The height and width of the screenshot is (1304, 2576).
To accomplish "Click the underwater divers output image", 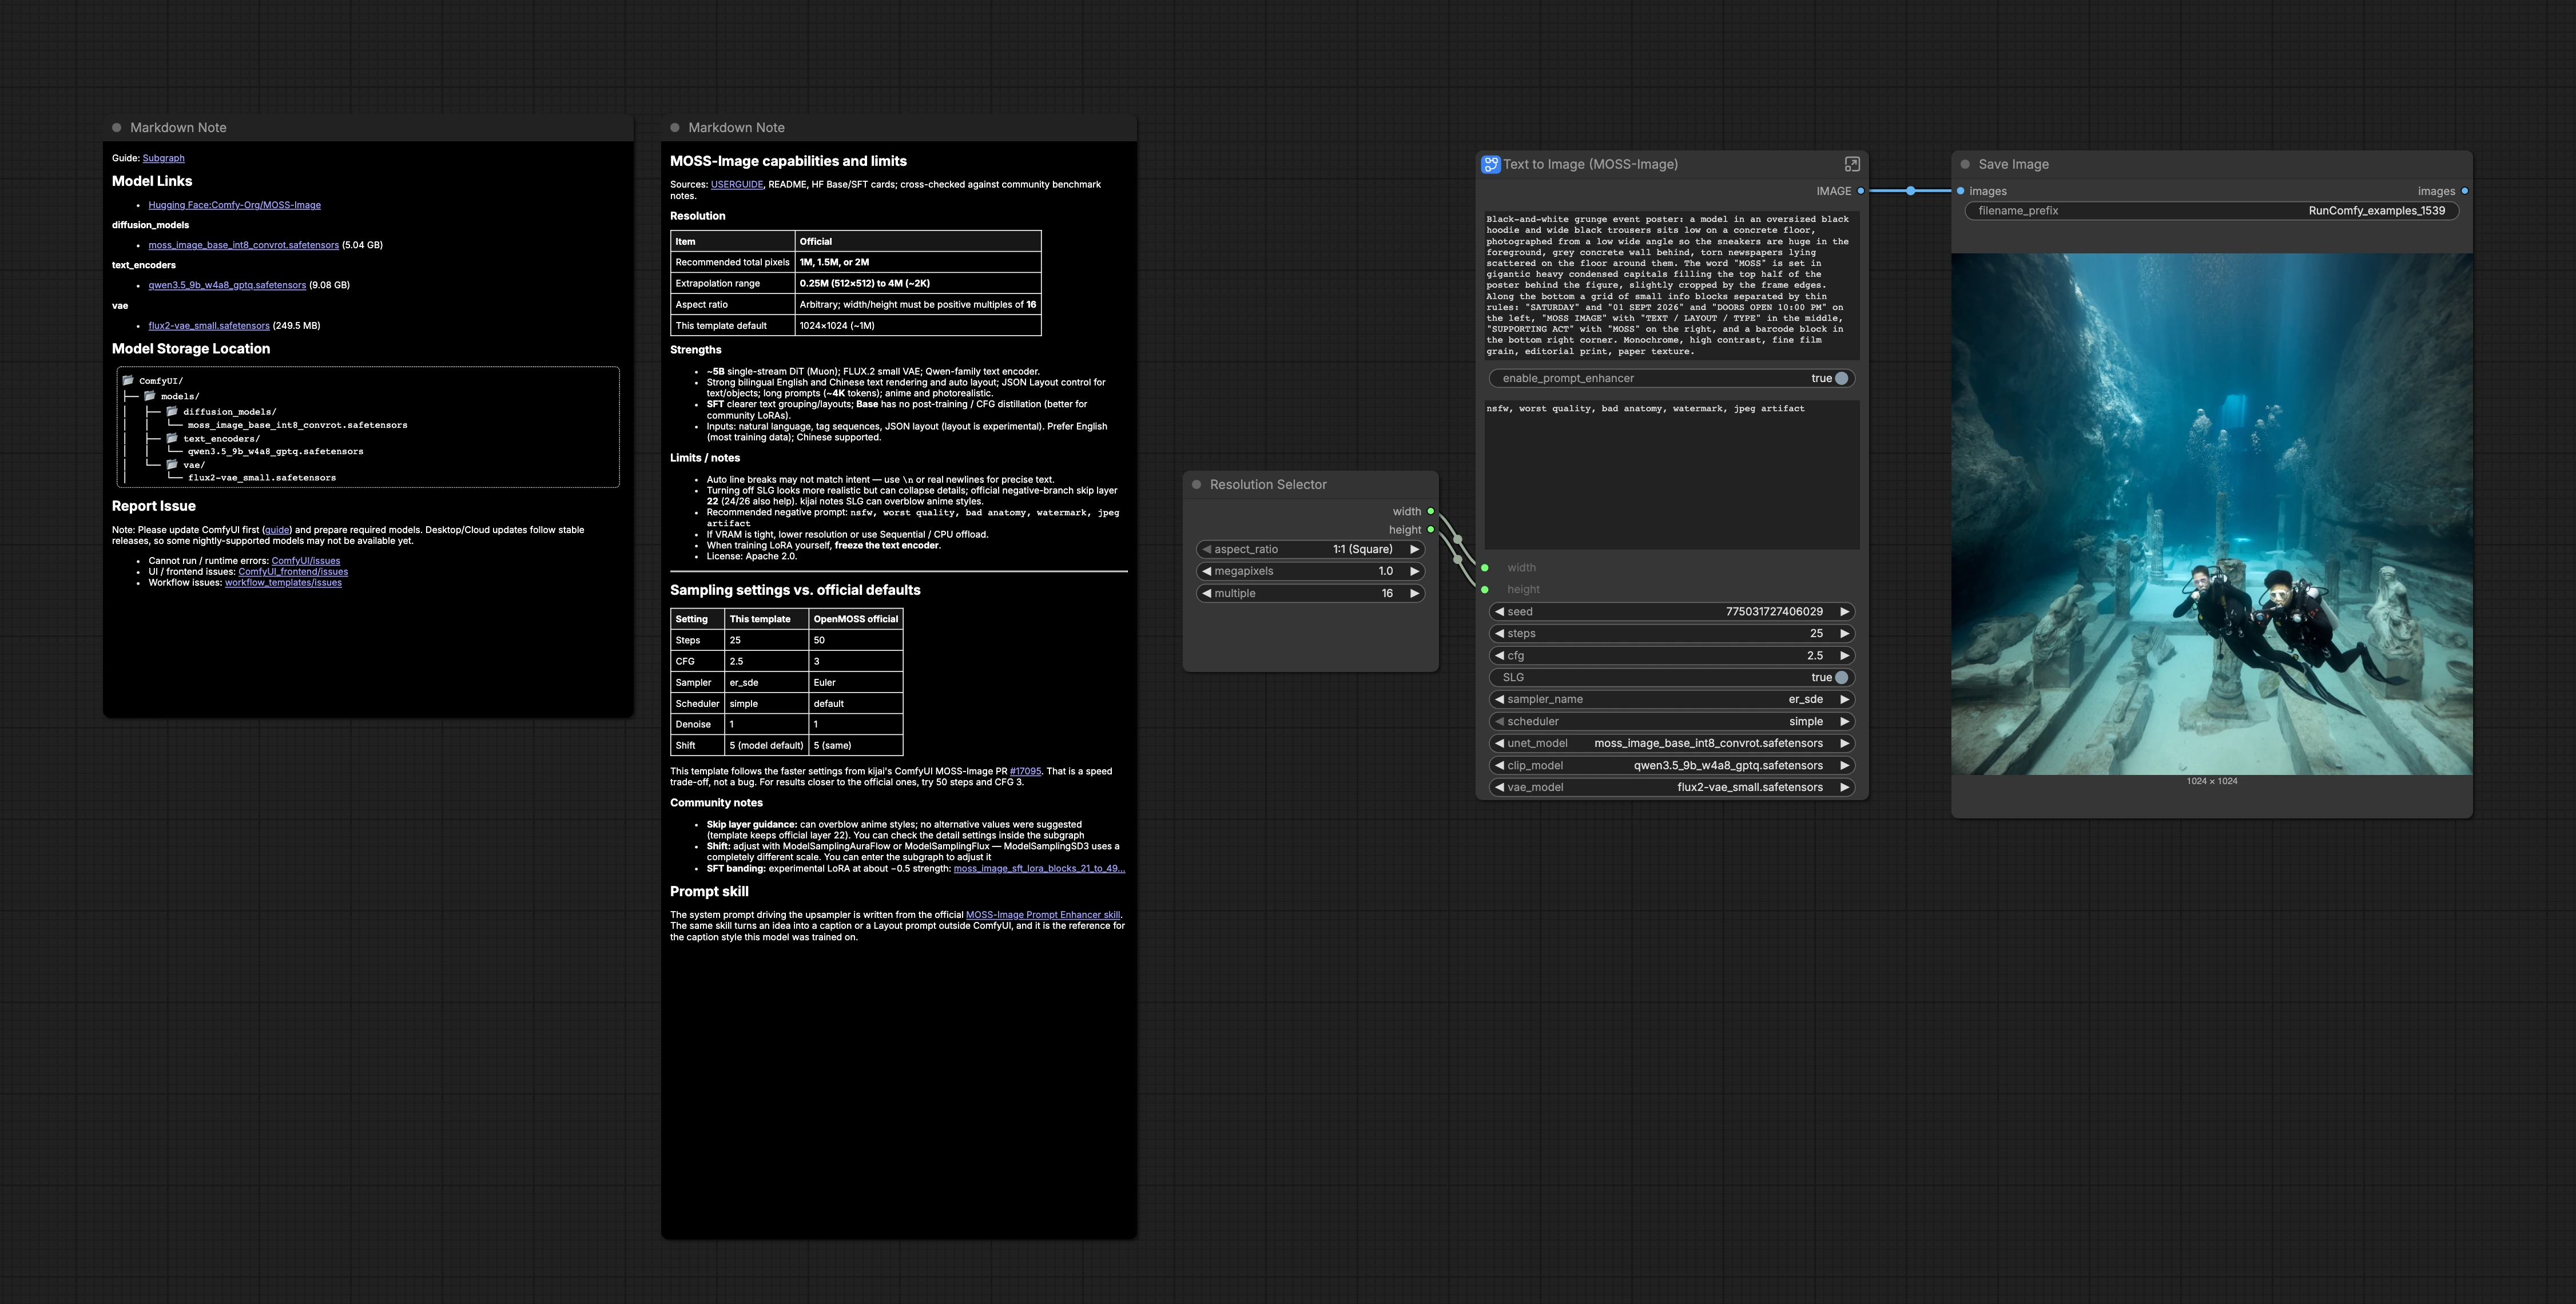I will click(x=2211, y=514).
